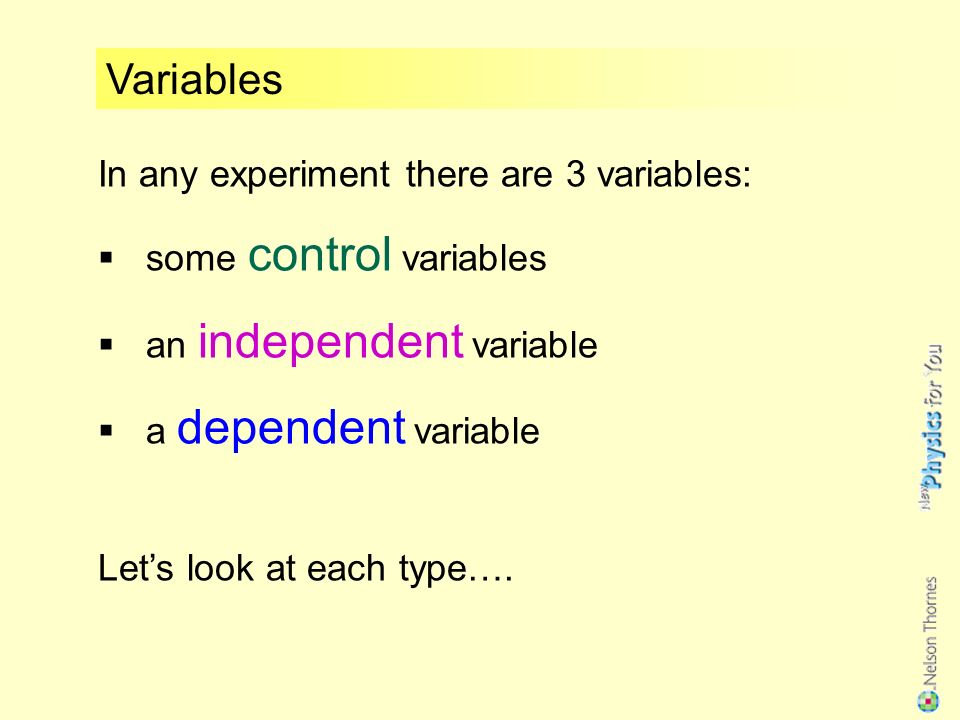Click the New Physics for You logo
Image resolution: width=960 pixels, height=720 pixels.
pos(931,427)
